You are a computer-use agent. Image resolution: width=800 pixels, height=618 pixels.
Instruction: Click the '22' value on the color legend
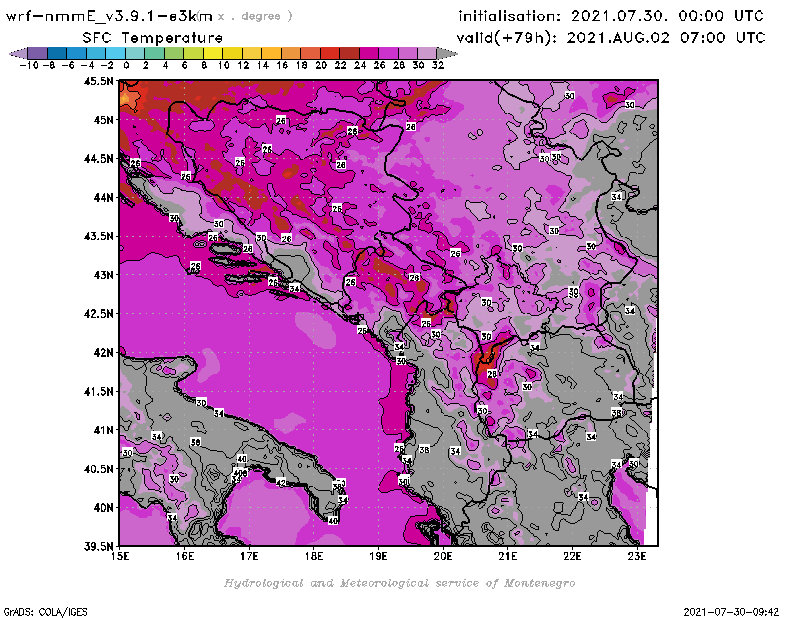[340, 65]
